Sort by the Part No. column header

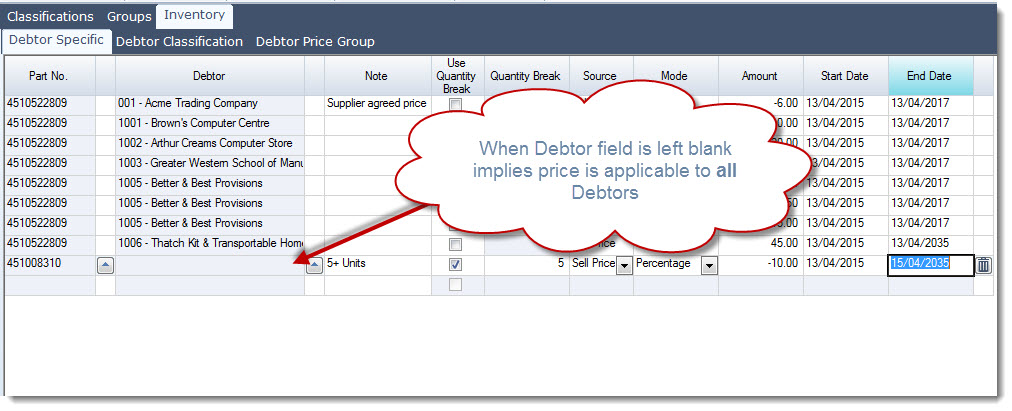point(48,76)
